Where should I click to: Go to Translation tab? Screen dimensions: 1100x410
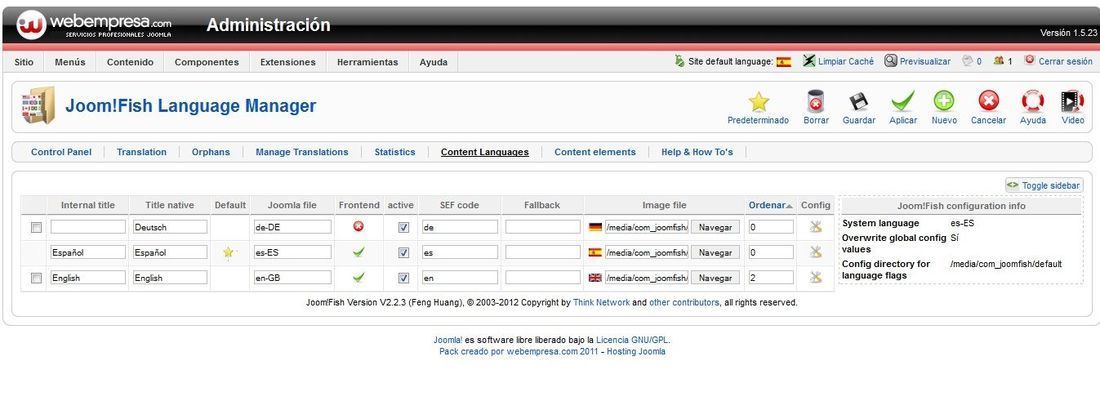pyautogui.click(x=142, y=152)
